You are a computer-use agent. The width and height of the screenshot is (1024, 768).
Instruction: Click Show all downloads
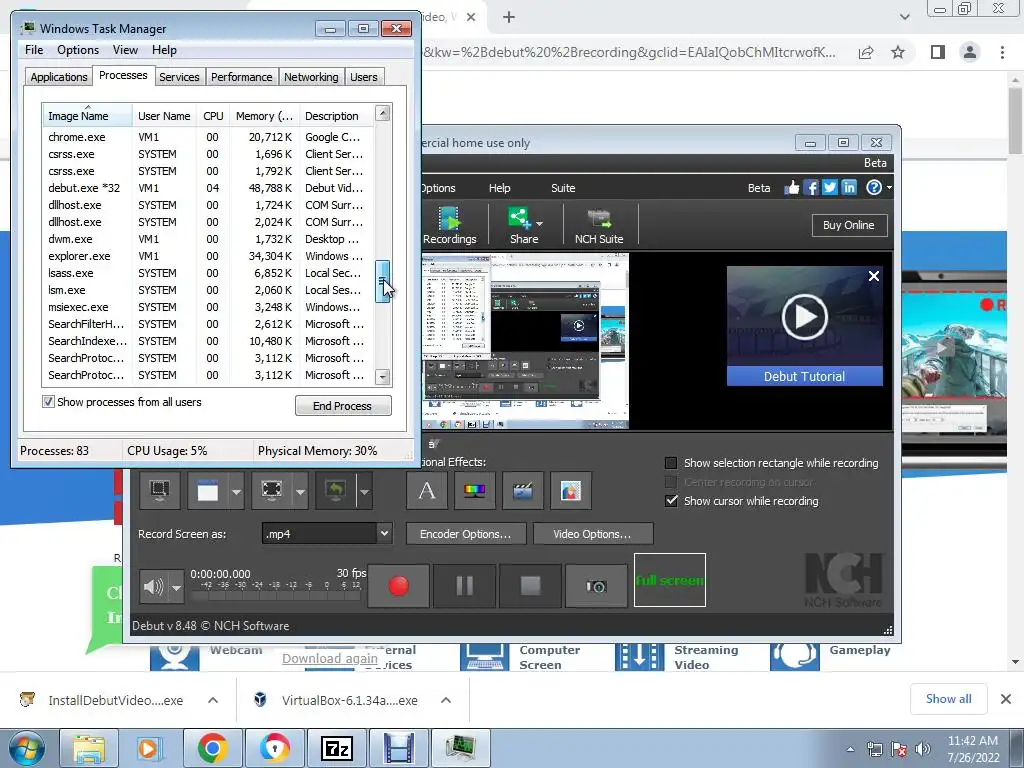point(948,699)
